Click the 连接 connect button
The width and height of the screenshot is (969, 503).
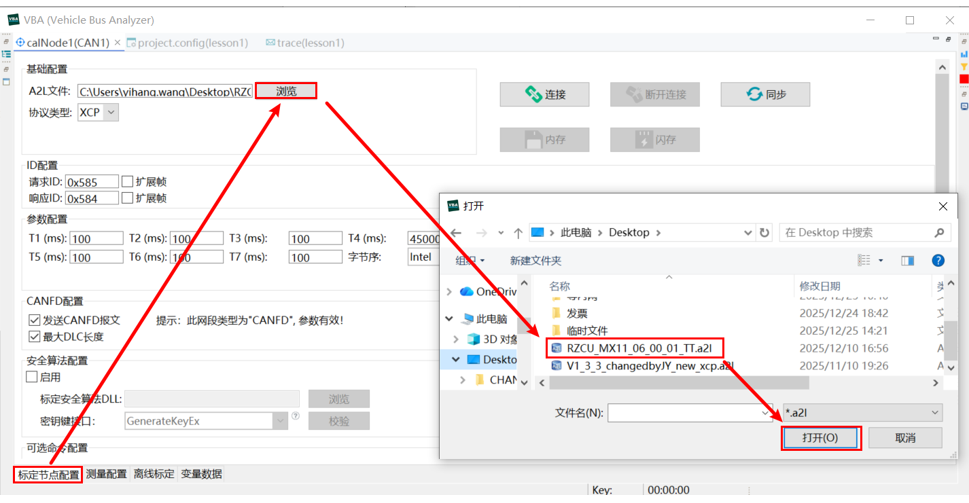(544, 94)
